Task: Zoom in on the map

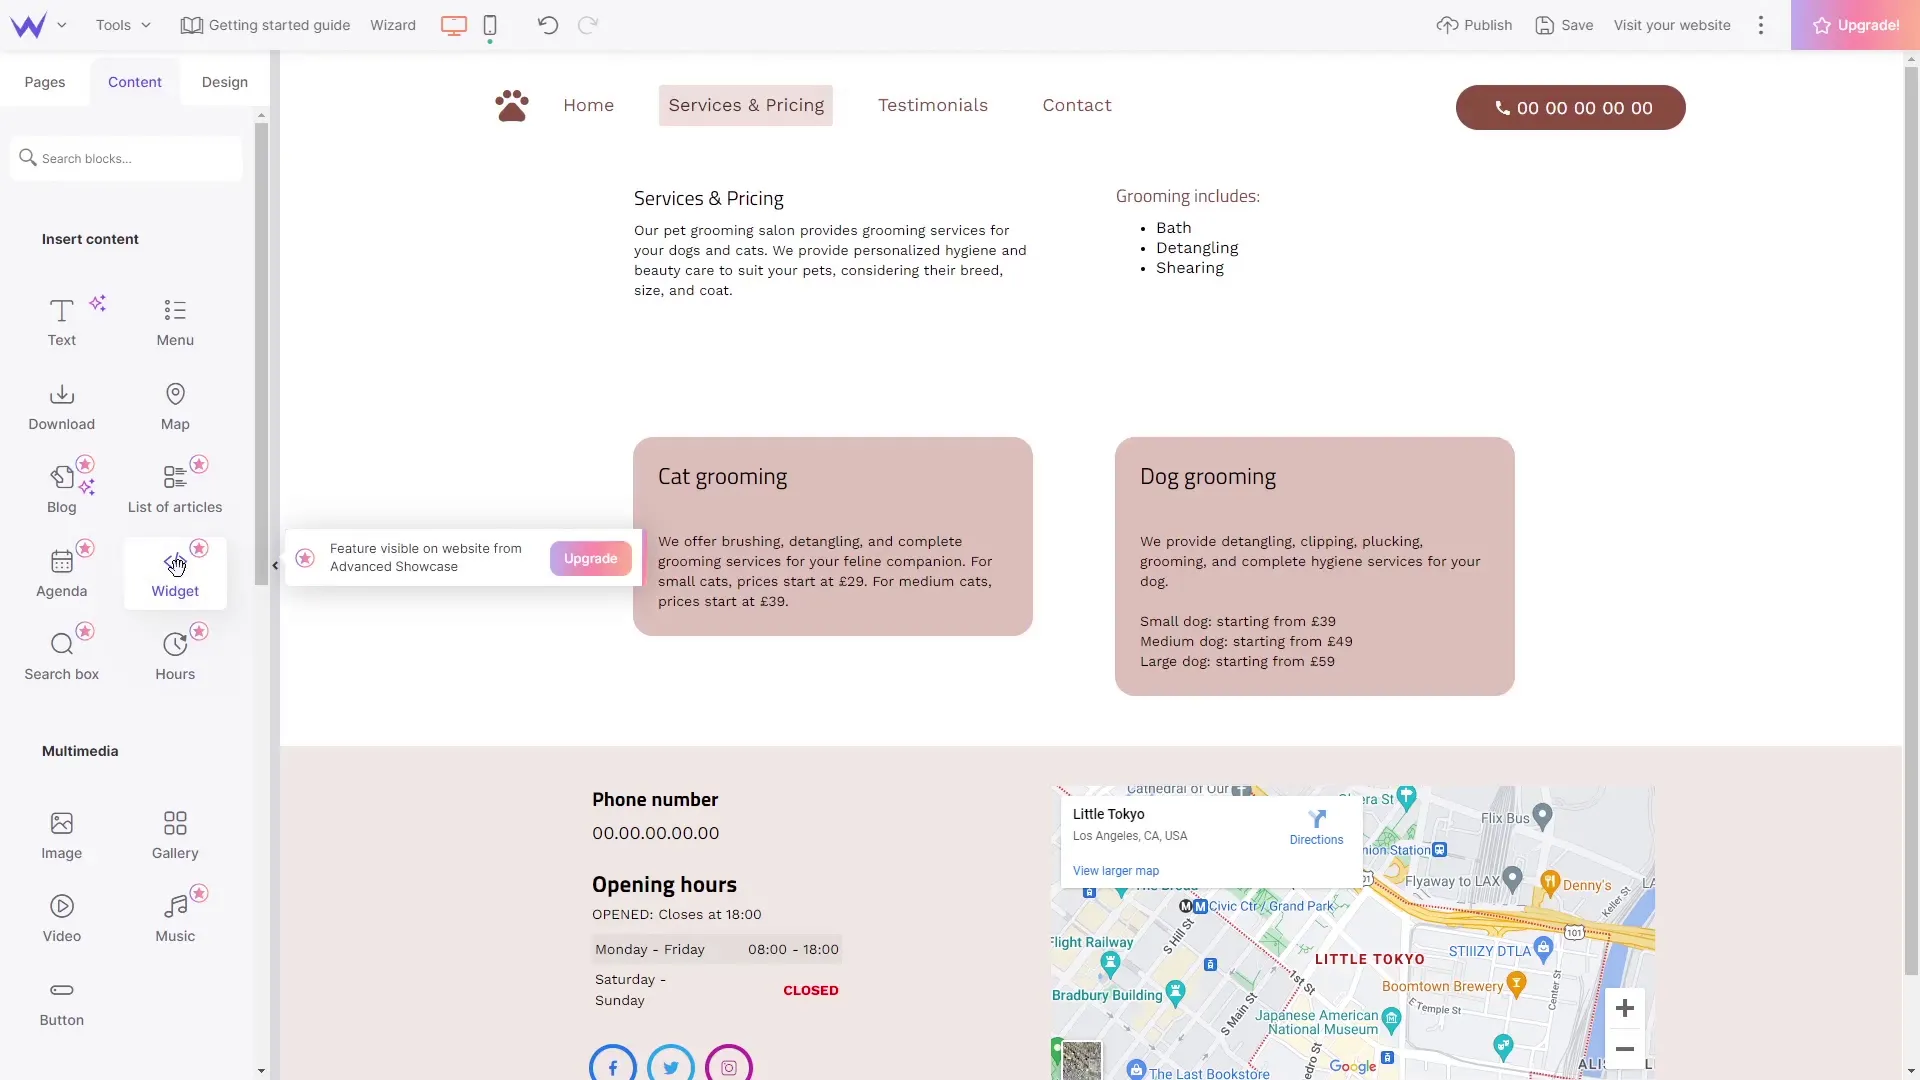Action: [x=1625, y=1008]
